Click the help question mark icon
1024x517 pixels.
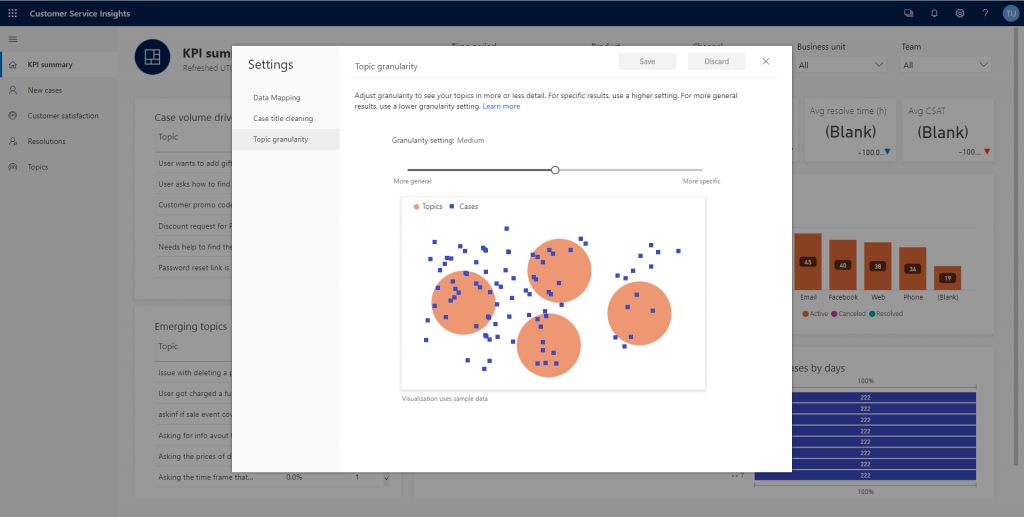[x=985, y=14]
